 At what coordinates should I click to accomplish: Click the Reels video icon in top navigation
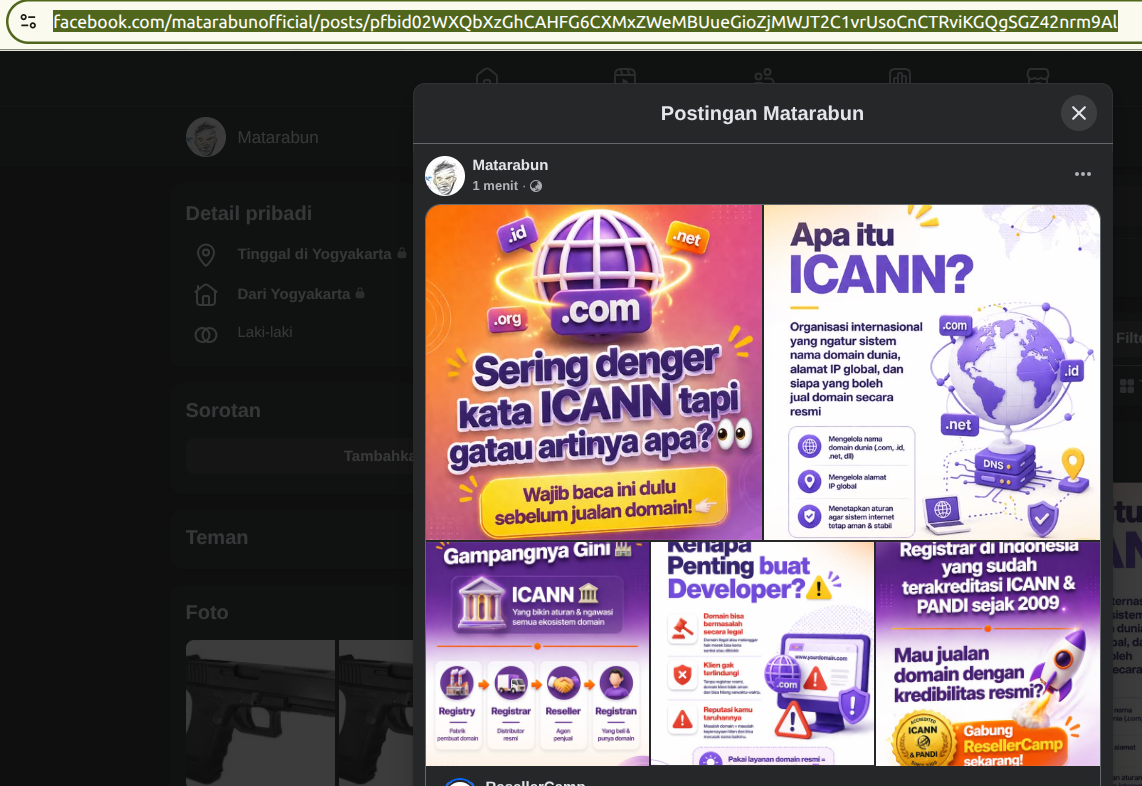click(625, 76)
